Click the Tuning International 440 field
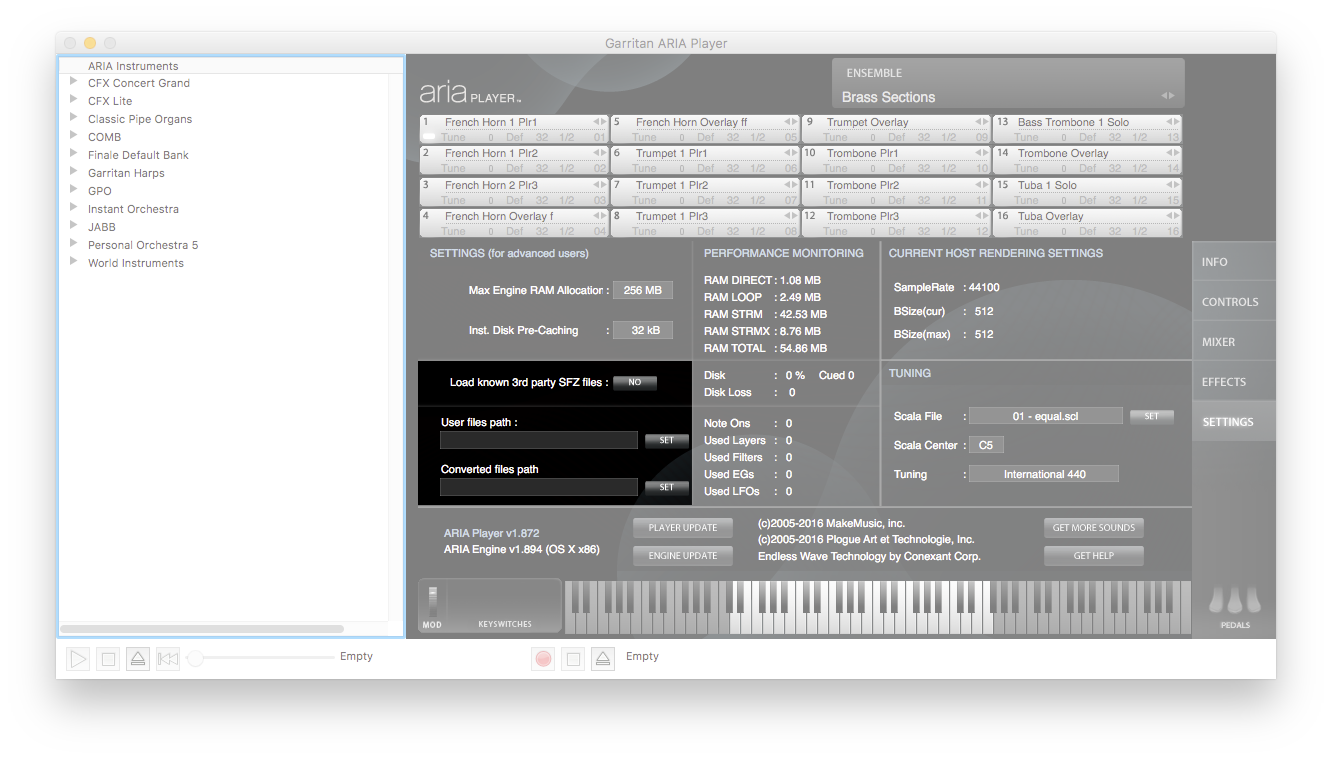Viewport: 1332px width, 759px height. point(1044,474)
